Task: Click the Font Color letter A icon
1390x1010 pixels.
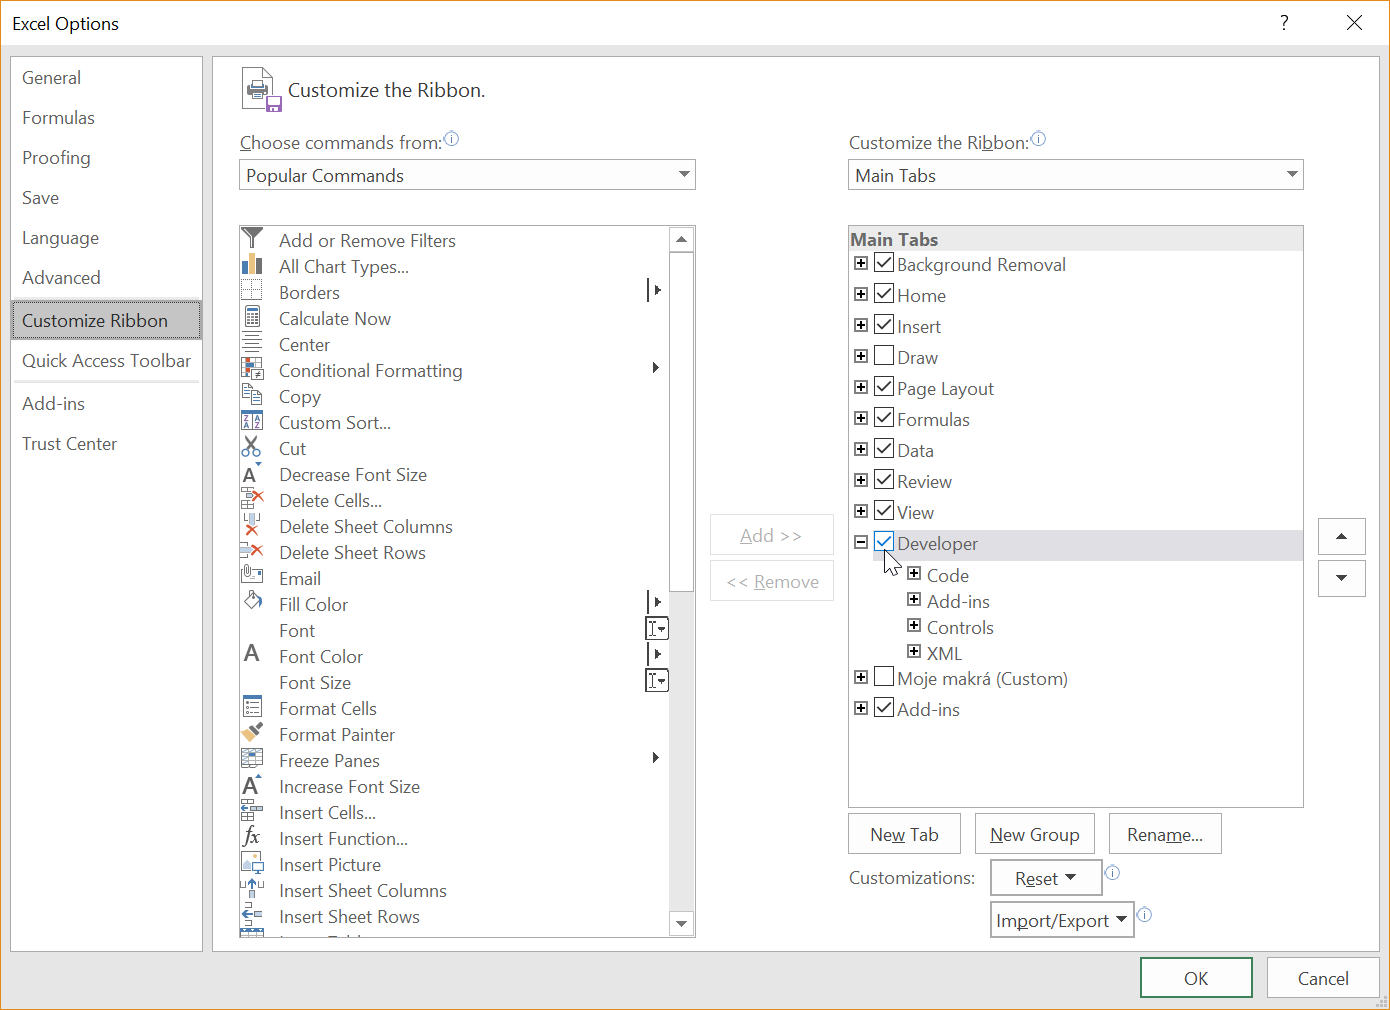Action: point(252,655)
